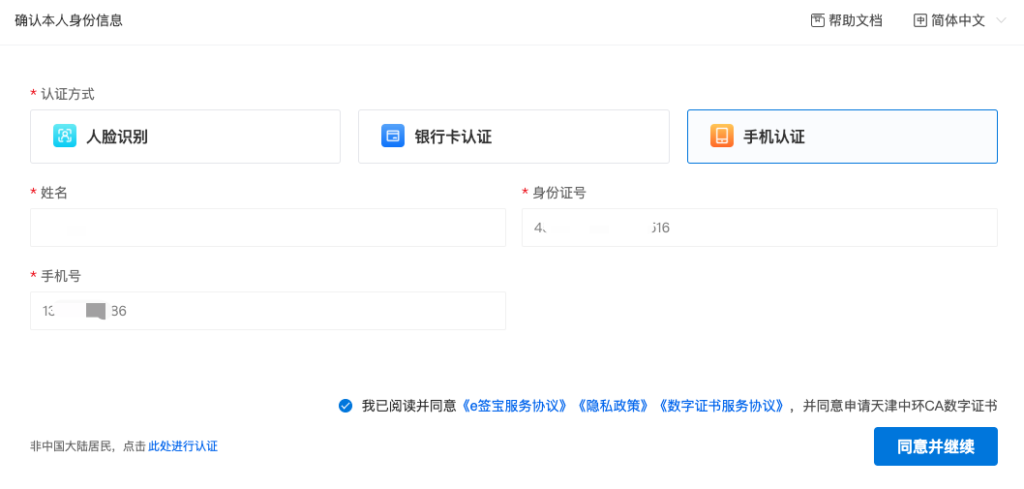View the 《隐私政策》 link
Viewport: 1024px width, 489px height.
coord(615,406)
